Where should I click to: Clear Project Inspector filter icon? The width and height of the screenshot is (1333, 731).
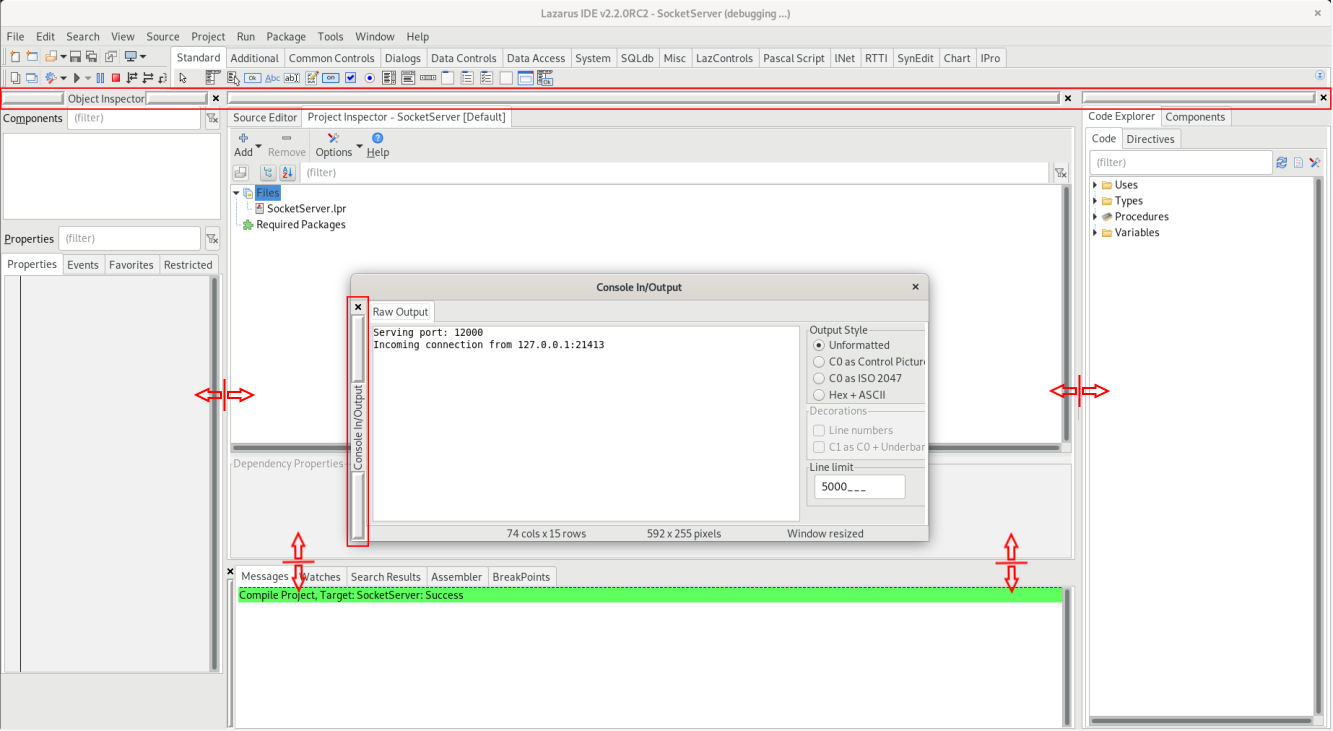click(1061, 173)
